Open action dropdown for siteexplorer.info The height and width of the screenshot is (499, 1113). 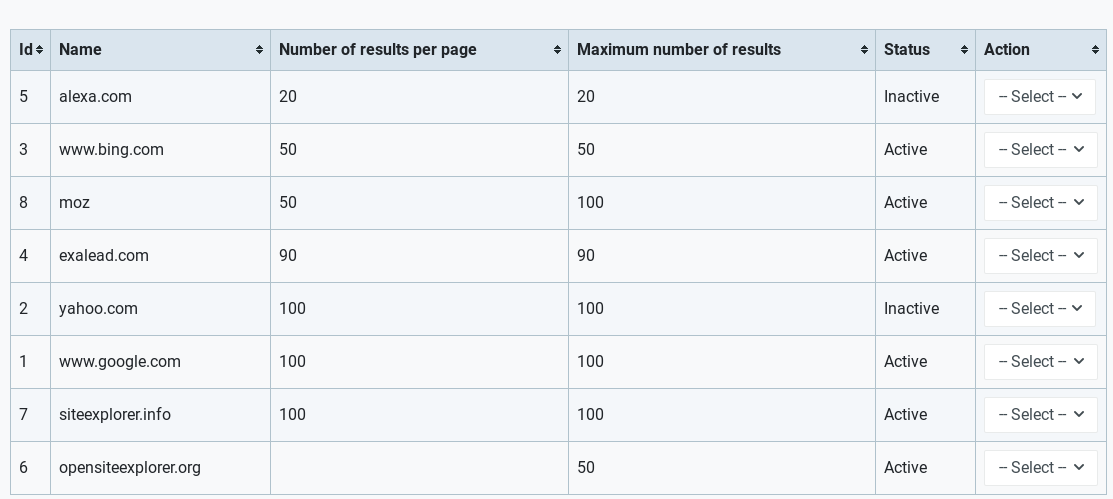point(1040,415)
